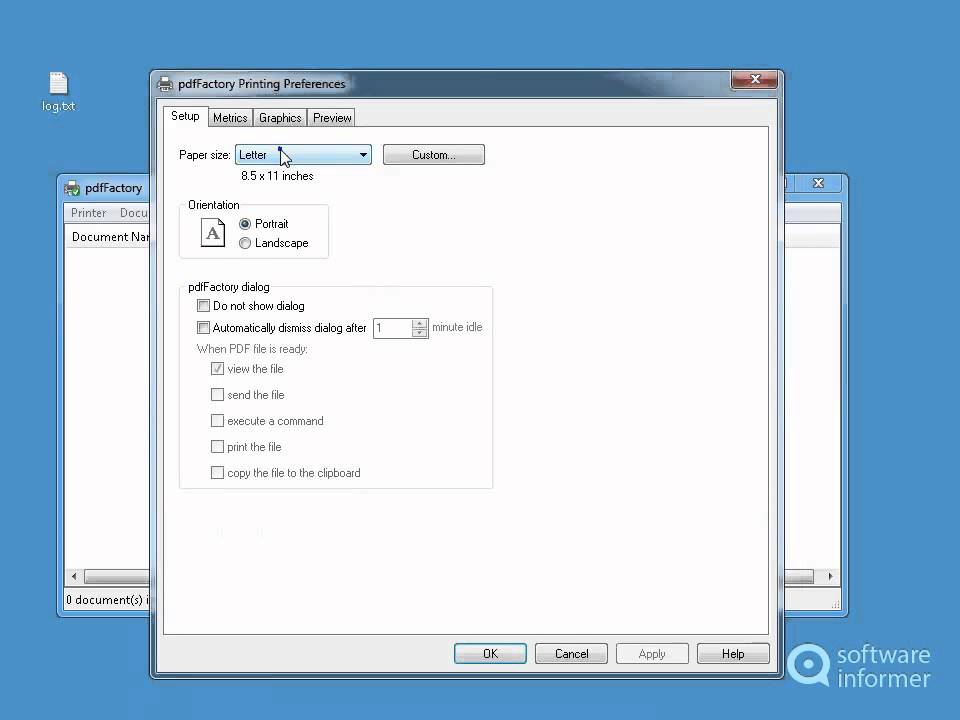This screenshot has width=960, height=720.
Task: Click left scroll arrow in pdfFactory window
Action: 74,576
